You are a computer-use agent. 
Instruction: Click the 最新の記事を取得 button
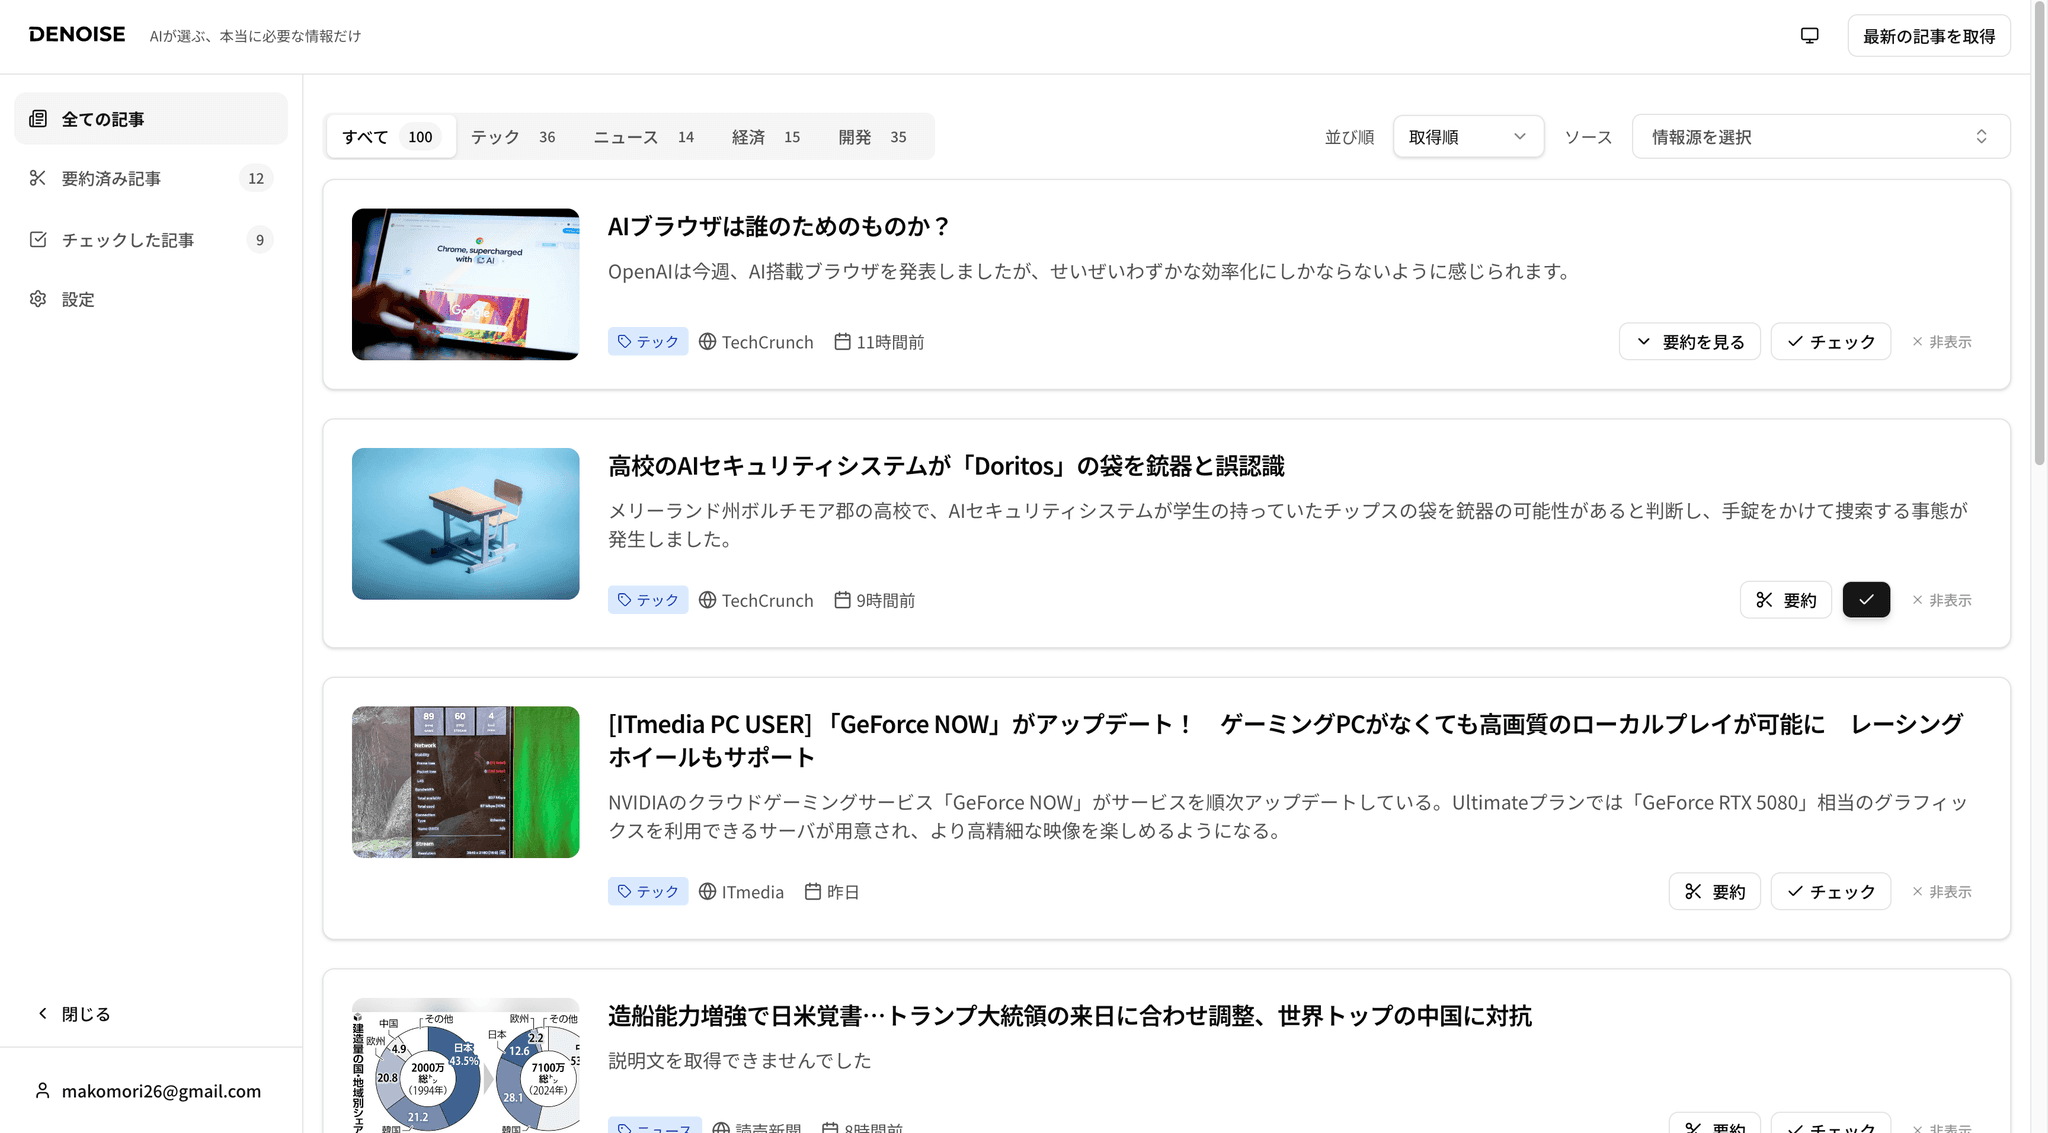point(1929,35)
